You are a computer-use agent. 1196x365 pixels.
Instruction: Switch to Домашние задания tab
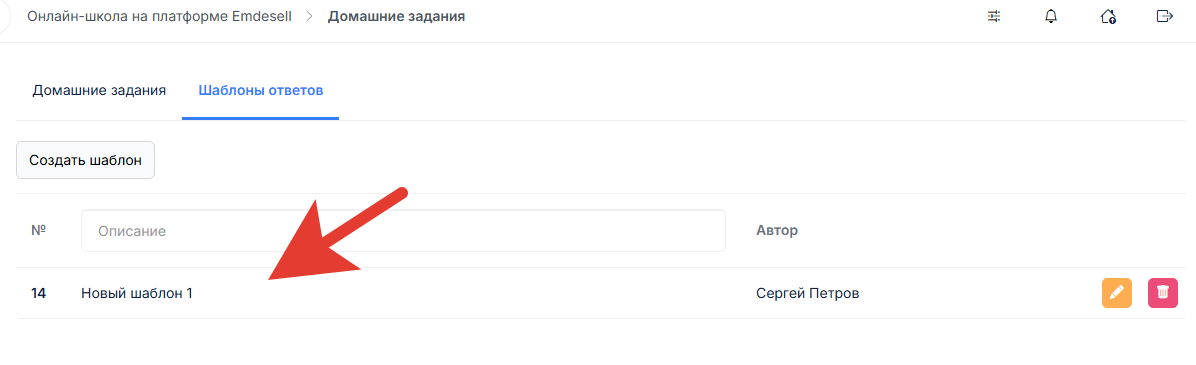(x=99, y=91)
